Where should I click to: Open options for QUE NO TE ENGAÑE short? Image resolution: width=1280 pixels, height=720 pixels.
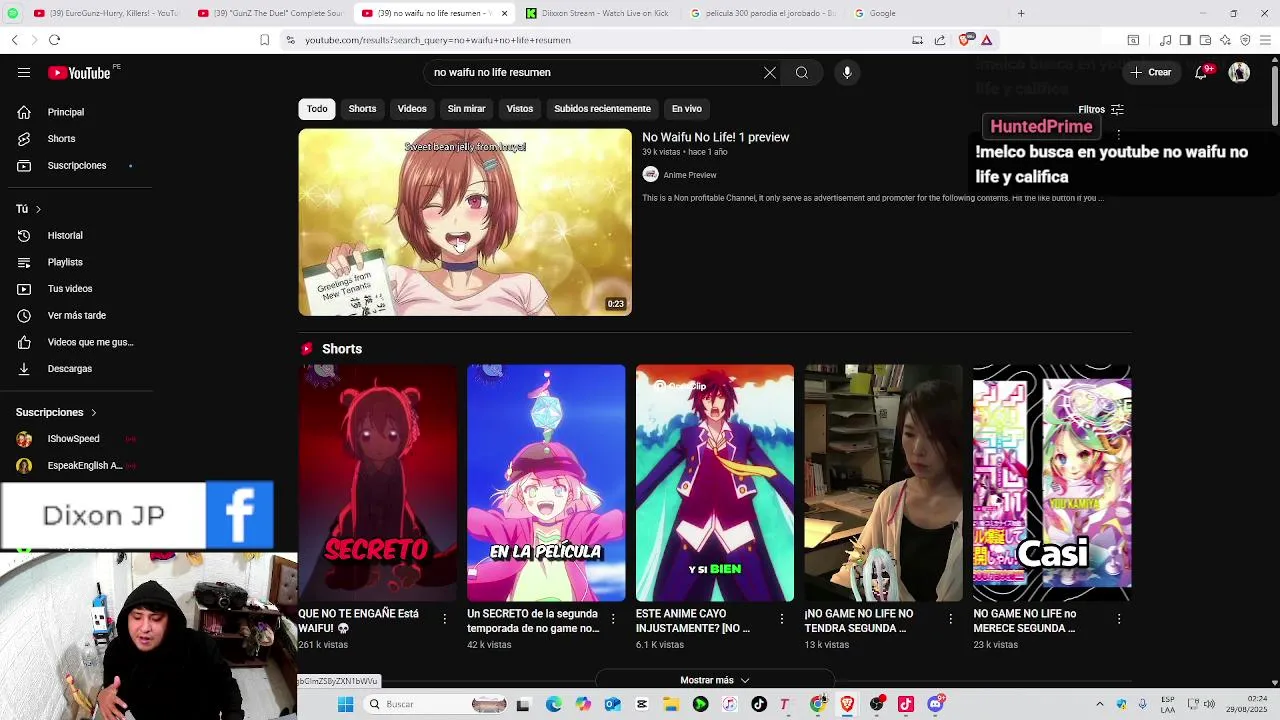tap(445, 619)
